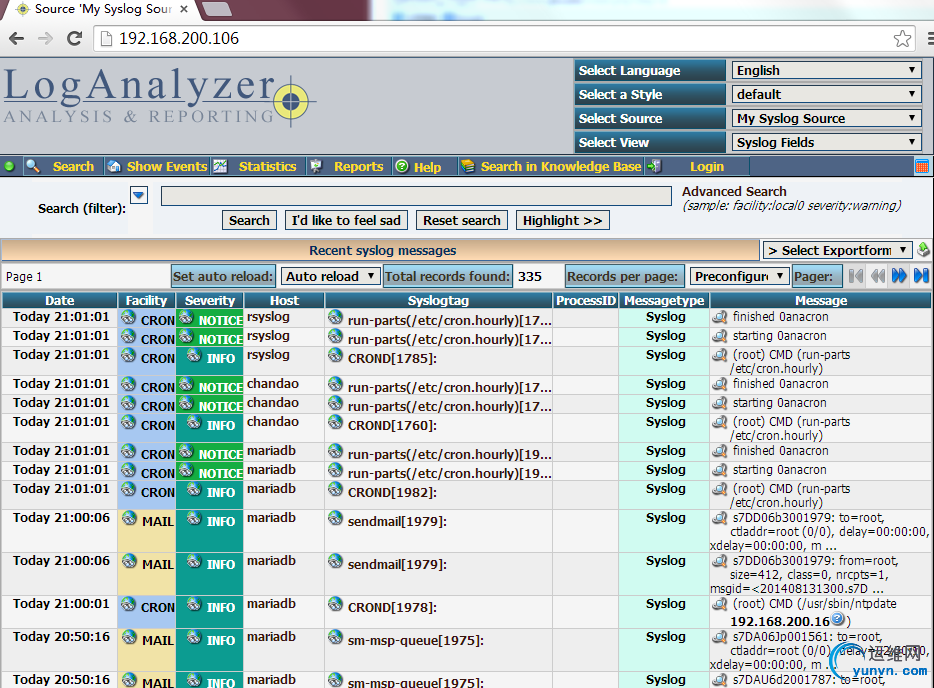Screen dimensions: 934x688
Task: Click the Reset search button
Action: pyautogui.click(x=462, y=220)
